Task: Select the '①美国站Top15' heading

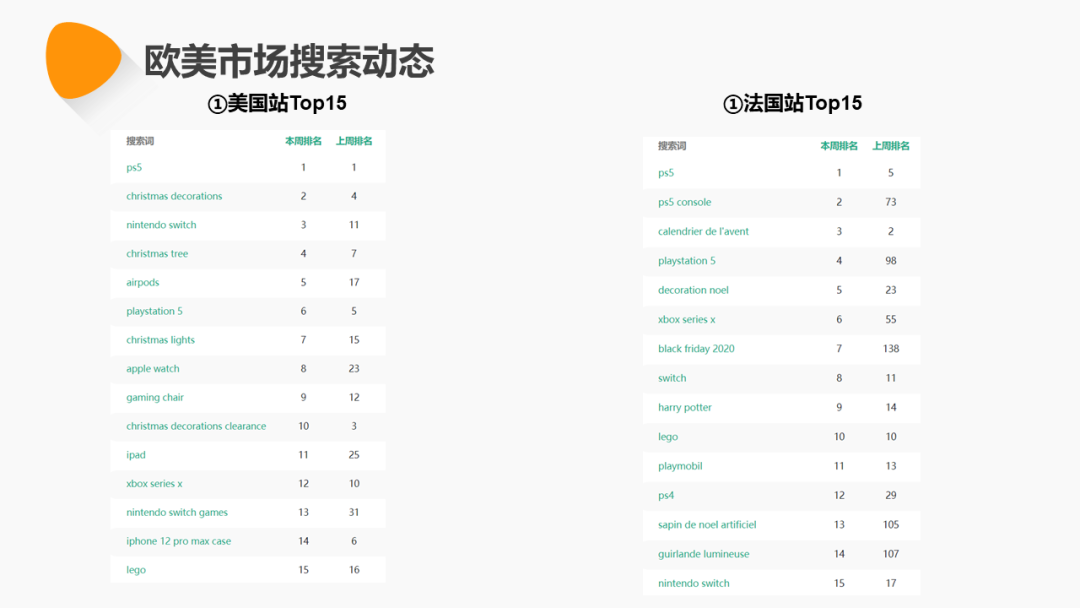Action: pos(277,103)
